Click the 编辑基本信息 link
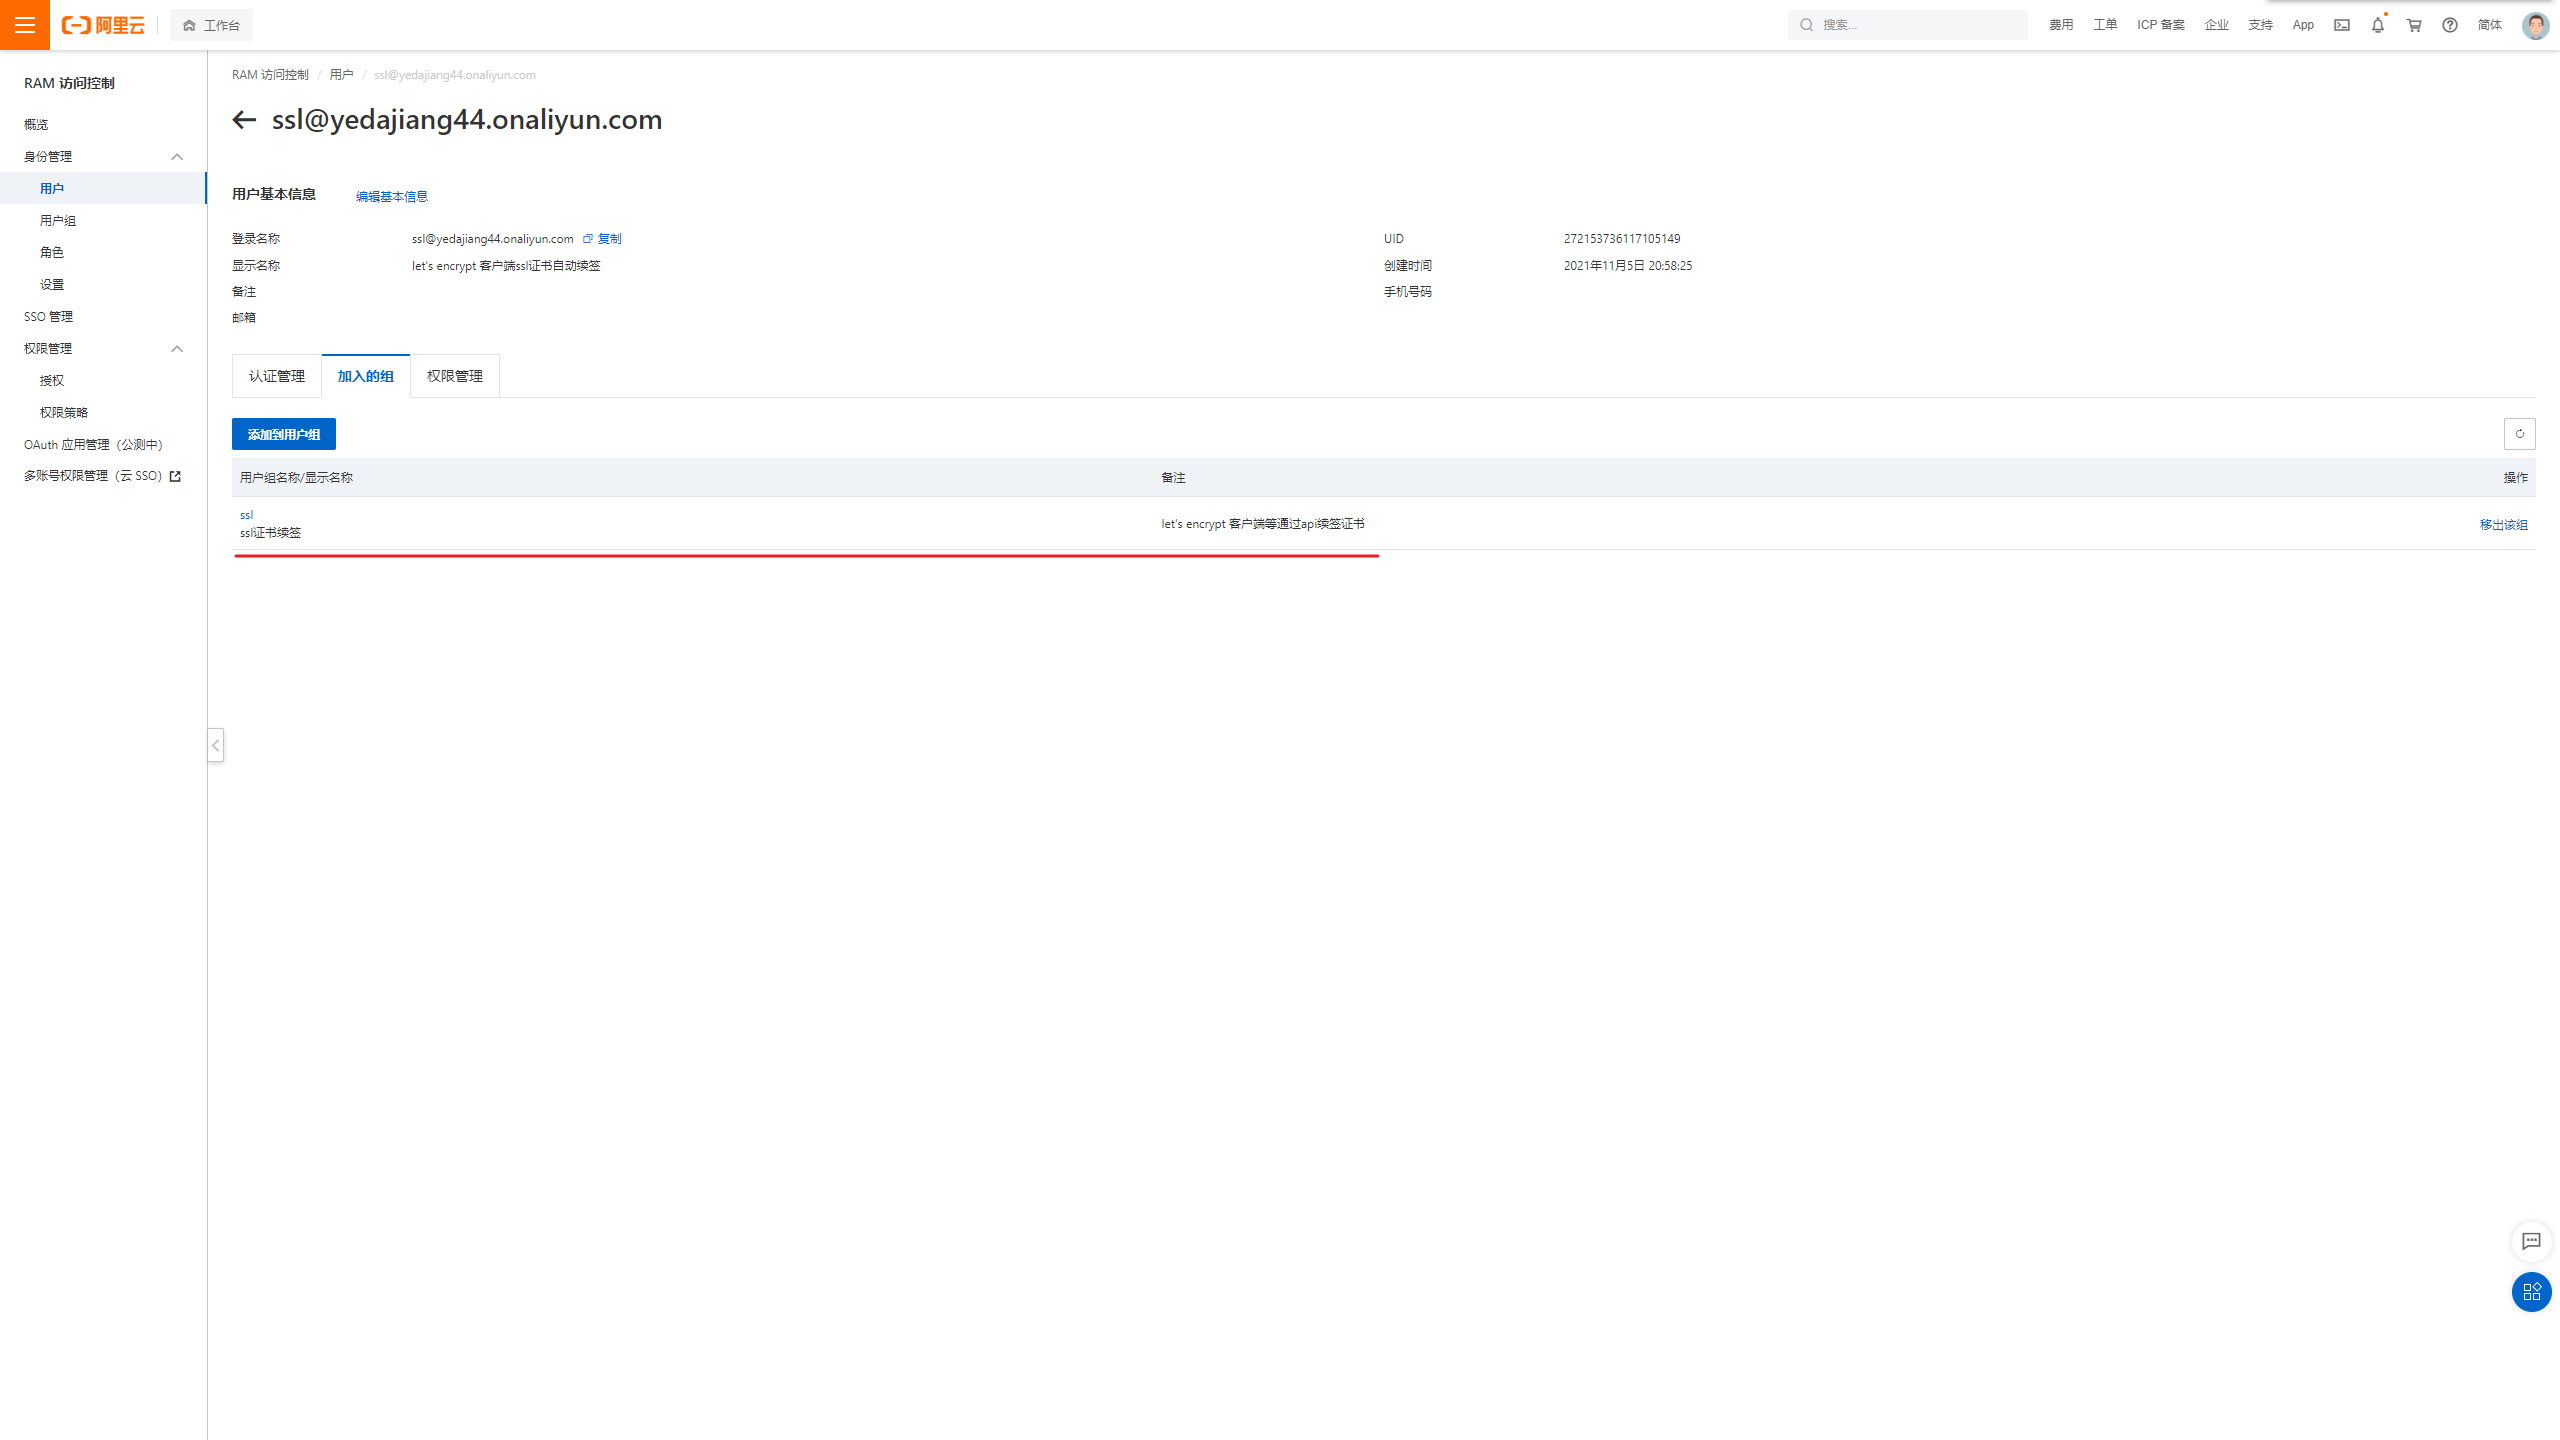This screenshot has height=1440, width=2560. (392, 197)
